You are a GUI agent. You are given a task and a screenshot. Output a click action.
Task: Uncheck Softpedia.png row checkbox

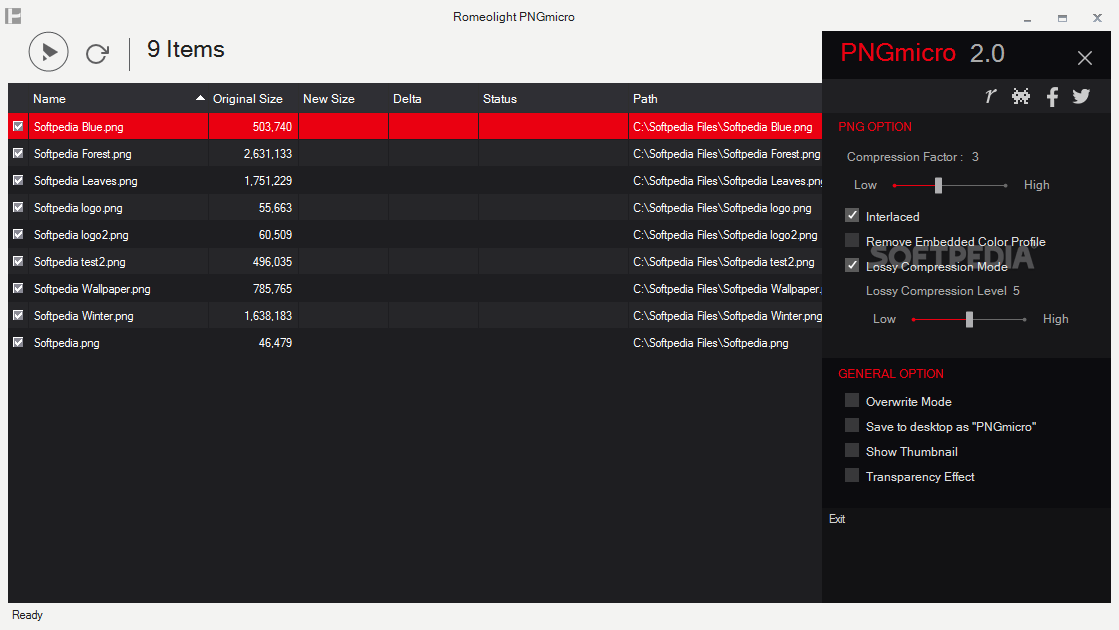click(18, 342)
